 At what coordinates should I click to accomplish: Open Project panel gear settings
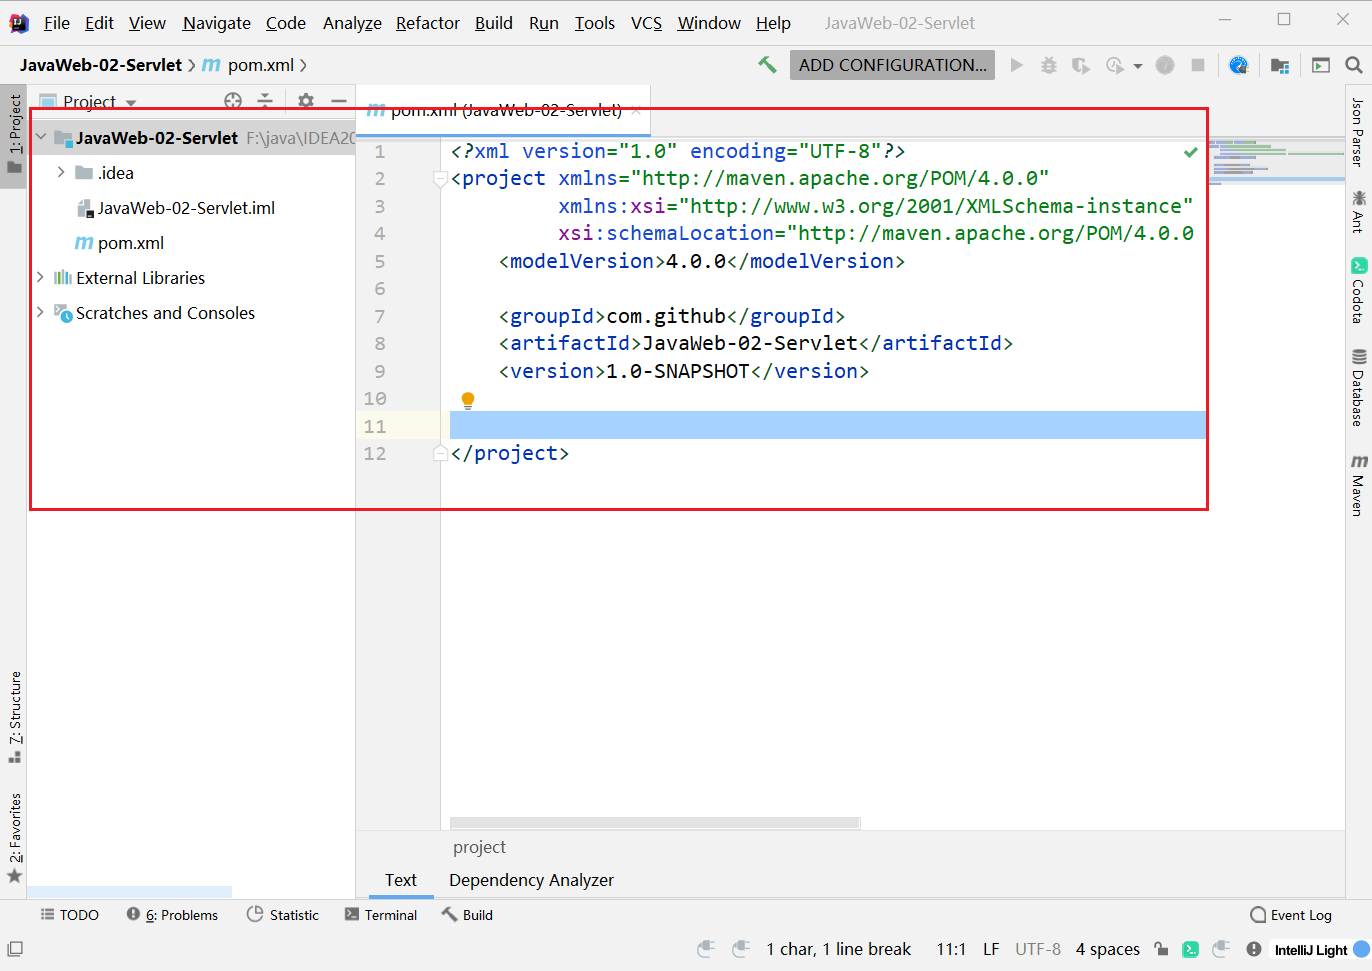306,101
